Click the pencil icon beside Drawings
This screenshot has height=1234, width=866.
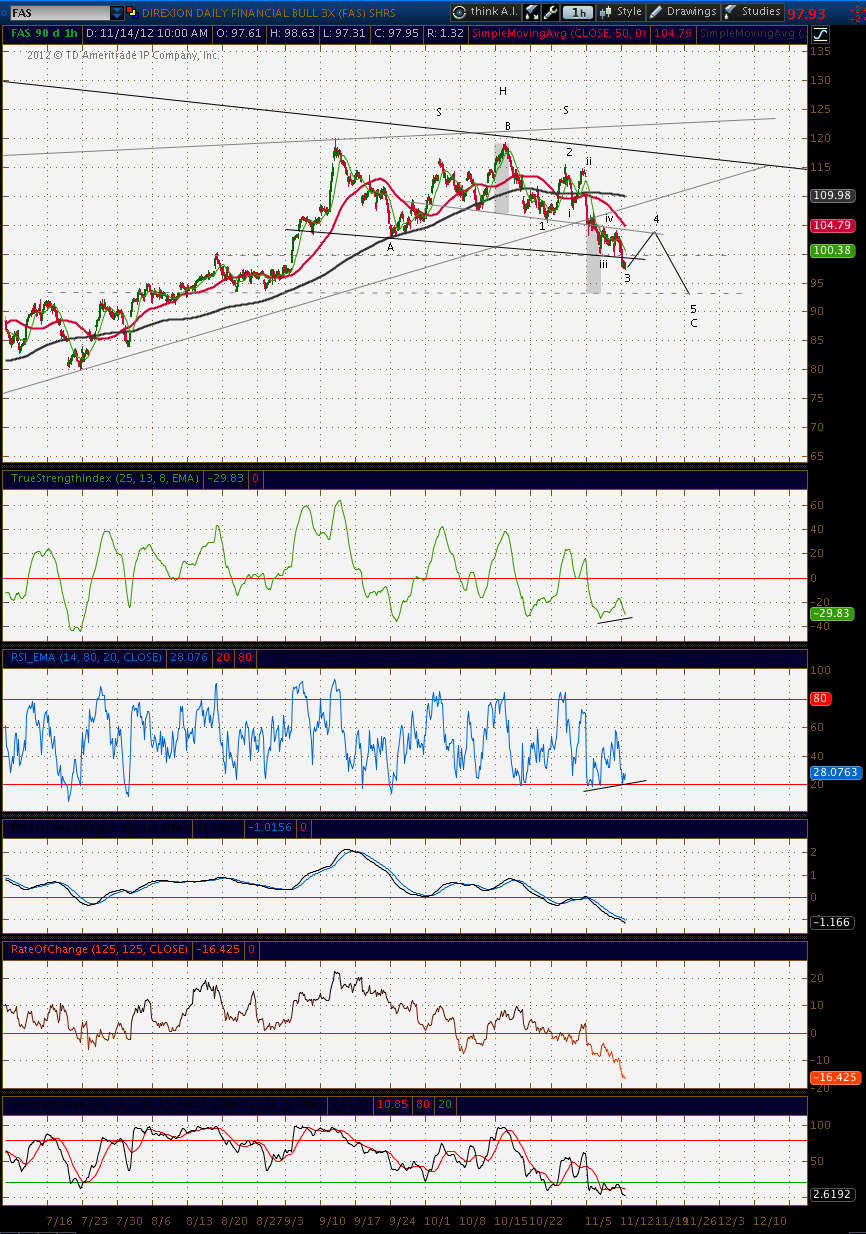656,12
